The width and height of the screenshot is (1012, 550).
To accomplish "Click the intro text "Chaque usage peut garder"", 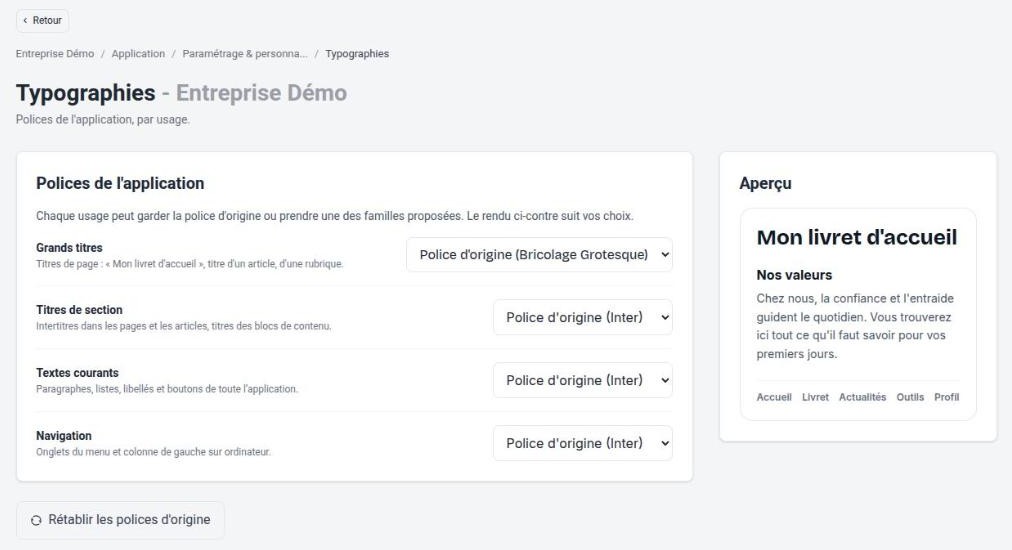I will pyautogui.click(x=335, y=216).
